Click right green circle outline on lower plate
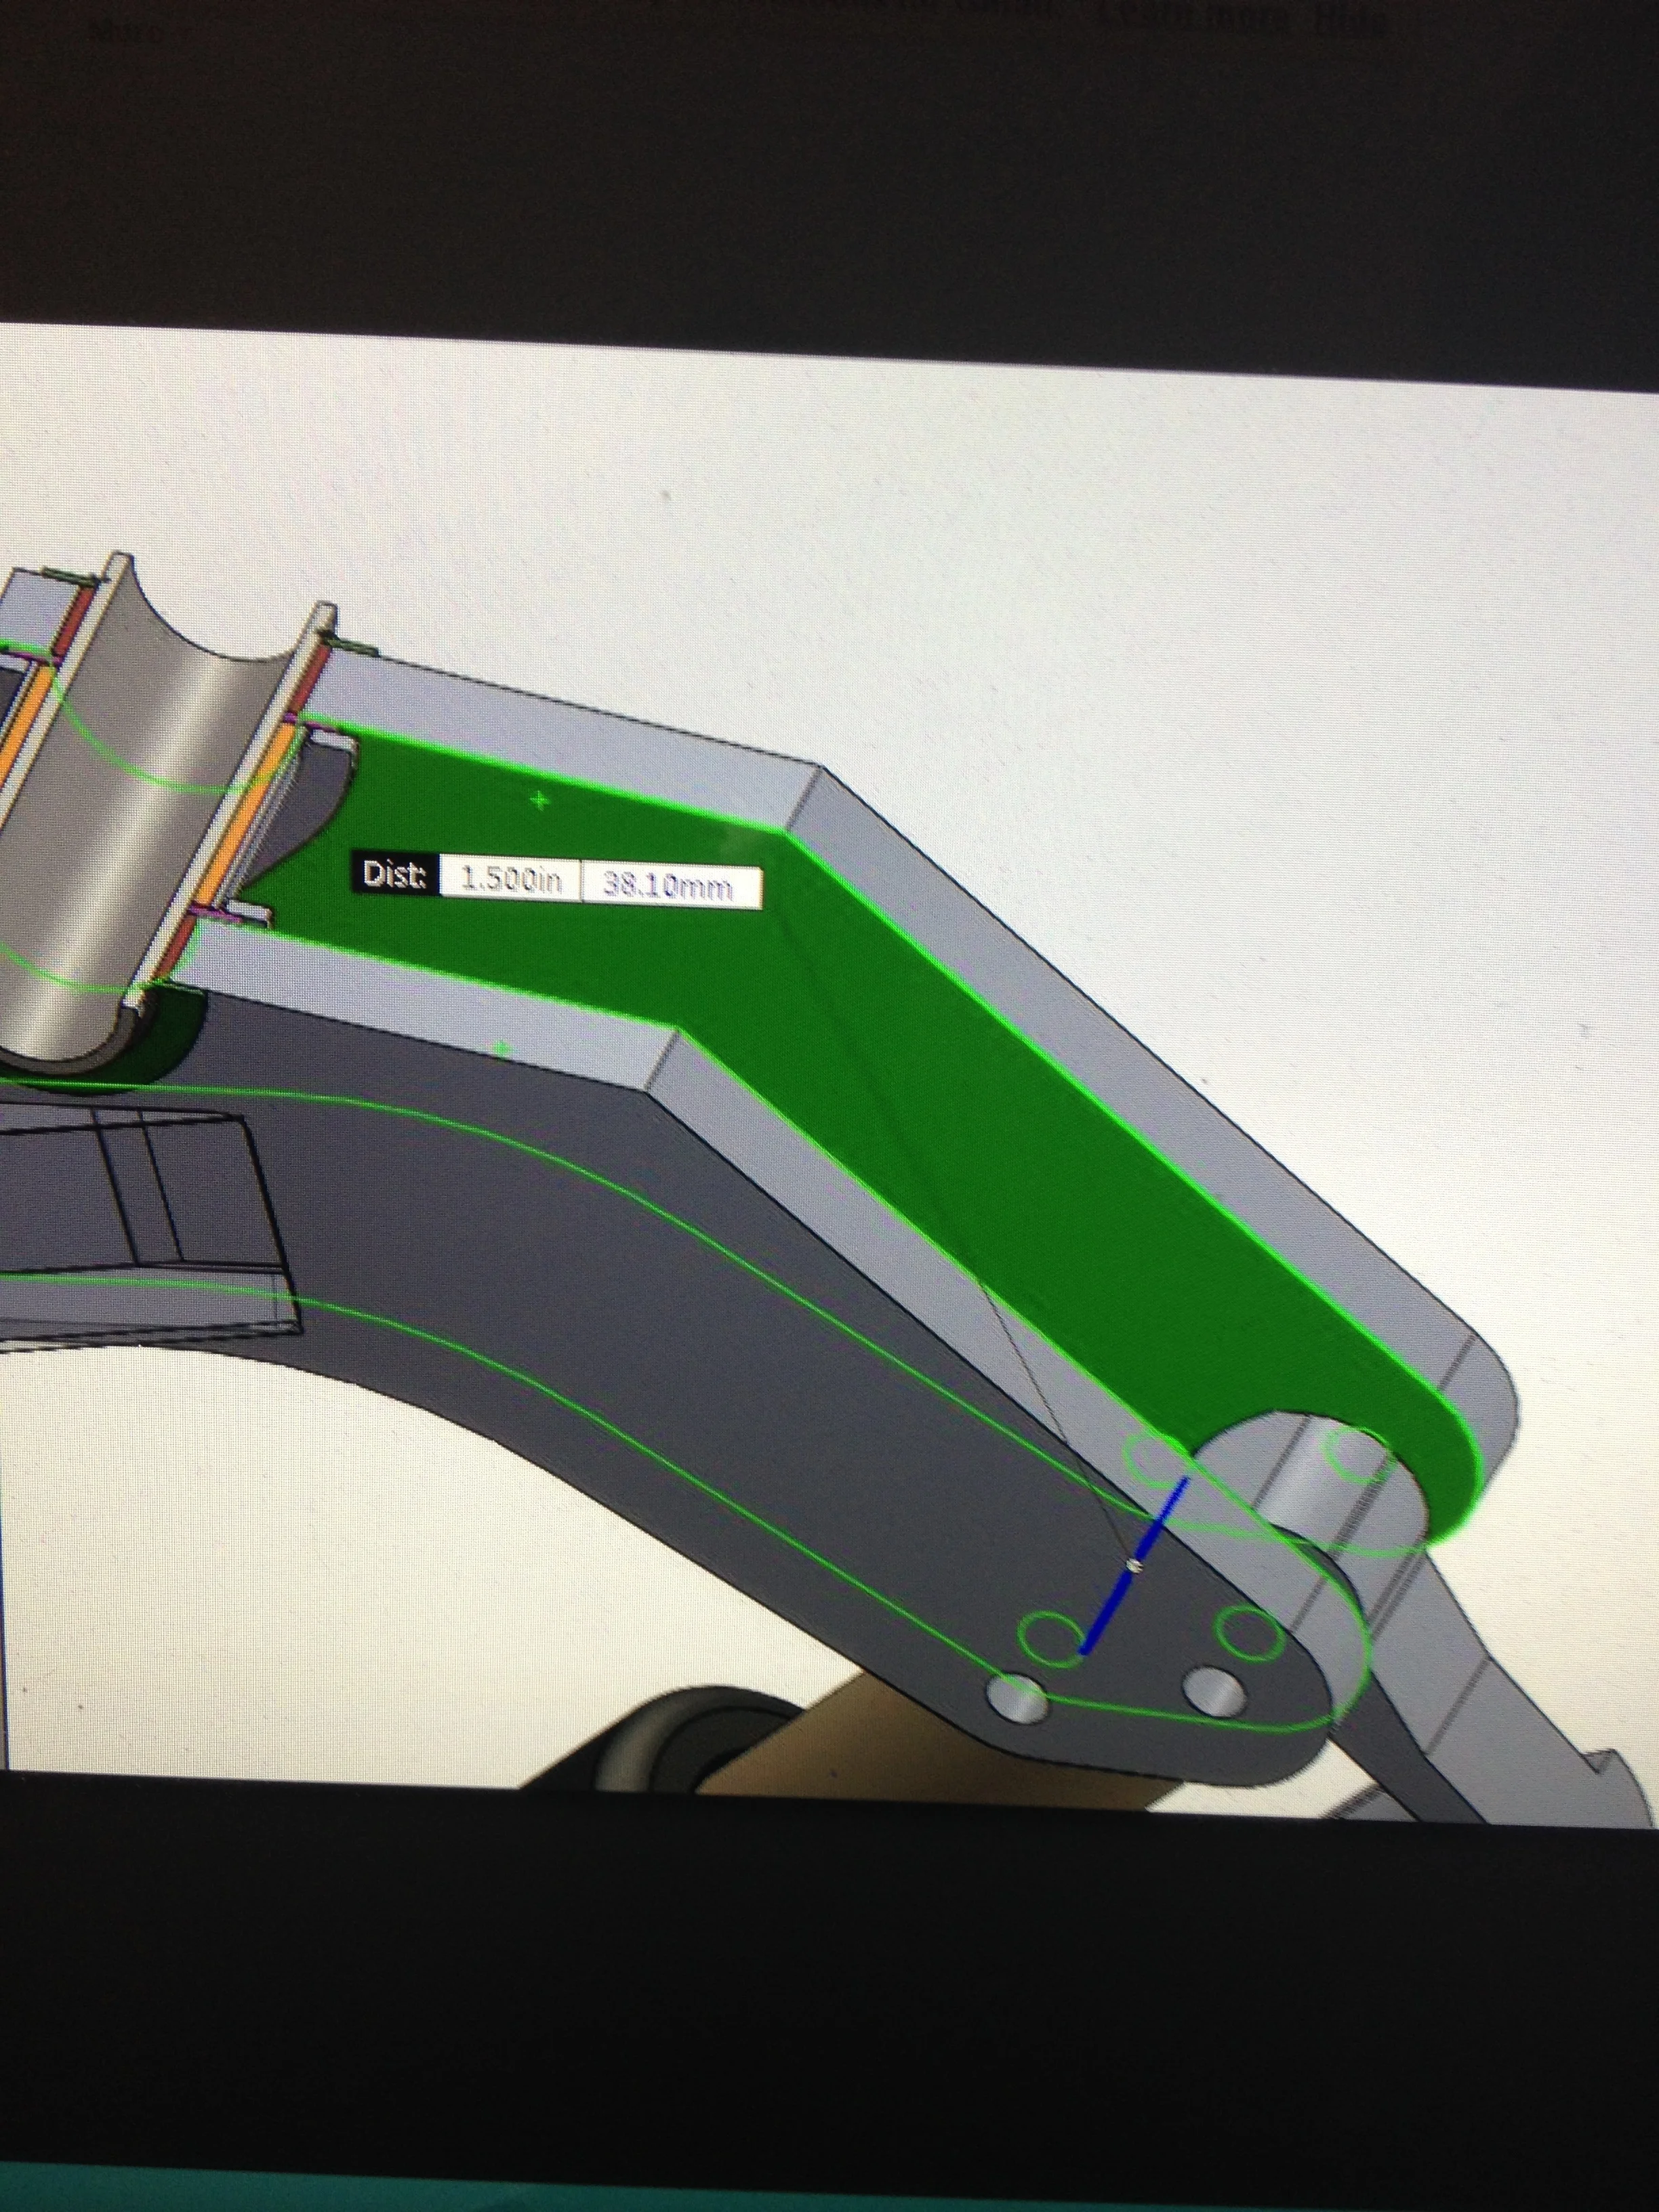This screenshot has height=2212, width=1659. pos(1248,1634)
